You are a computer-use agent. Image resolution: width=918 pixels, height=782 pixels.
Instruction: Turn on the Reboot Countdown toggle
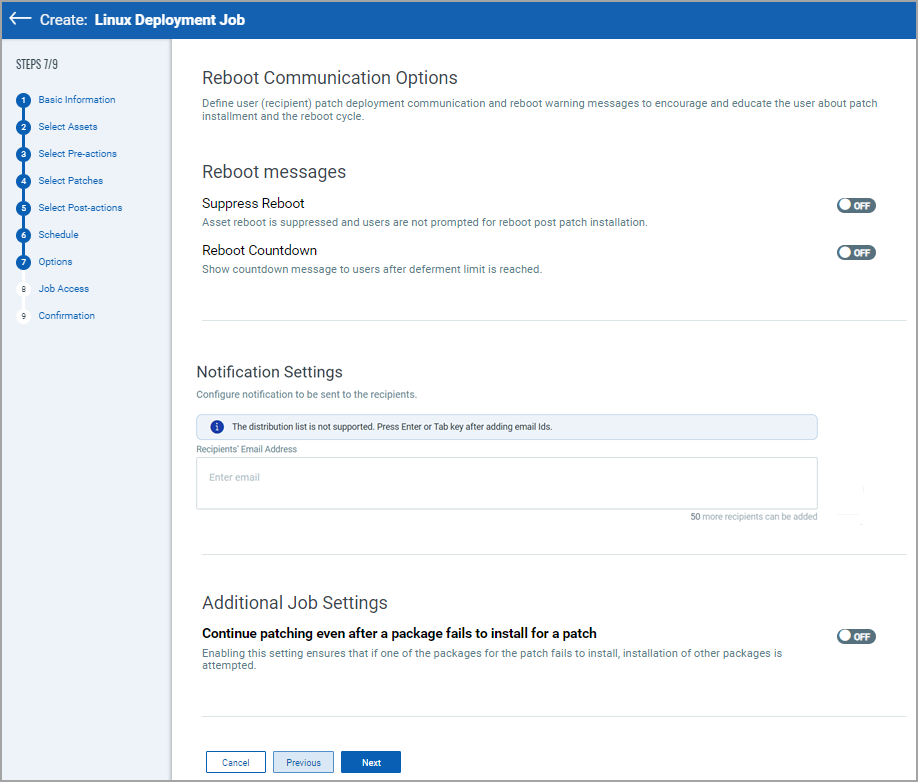[856, 252]
